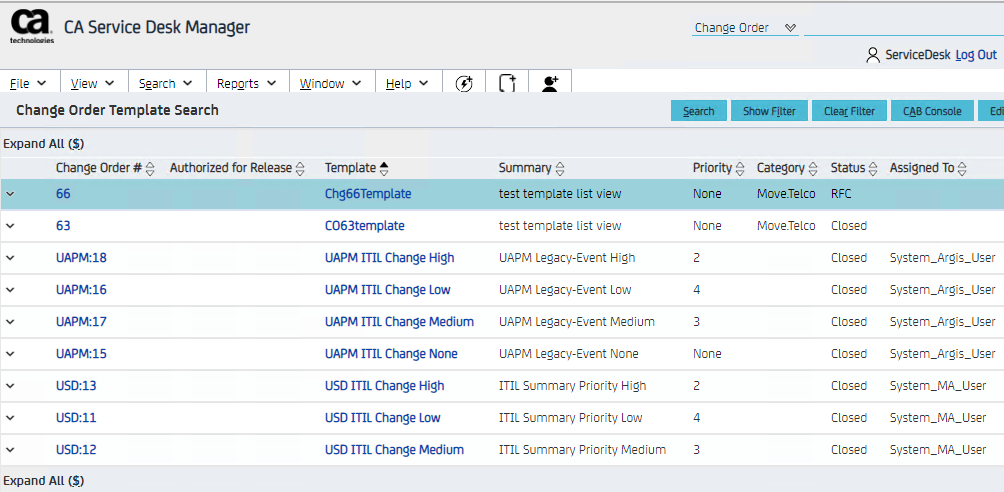Open the File menu
This screenshot has height=492, width=1004.
tap(28, 83)
